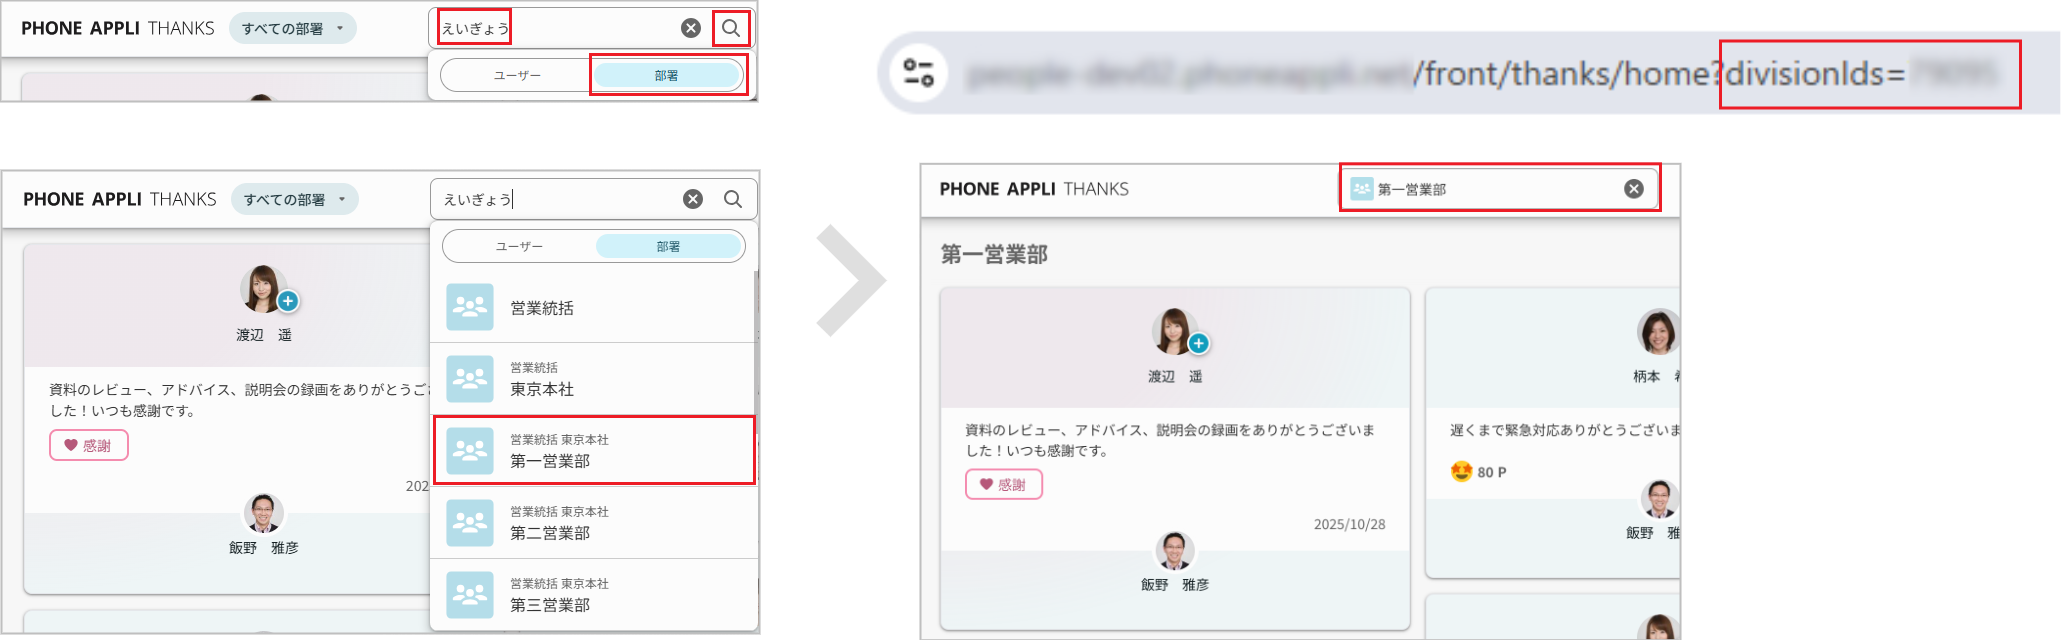Choose 第二営業部 from department results
2061x640 pixels.
pyautogui.click(x=594, y=523)
